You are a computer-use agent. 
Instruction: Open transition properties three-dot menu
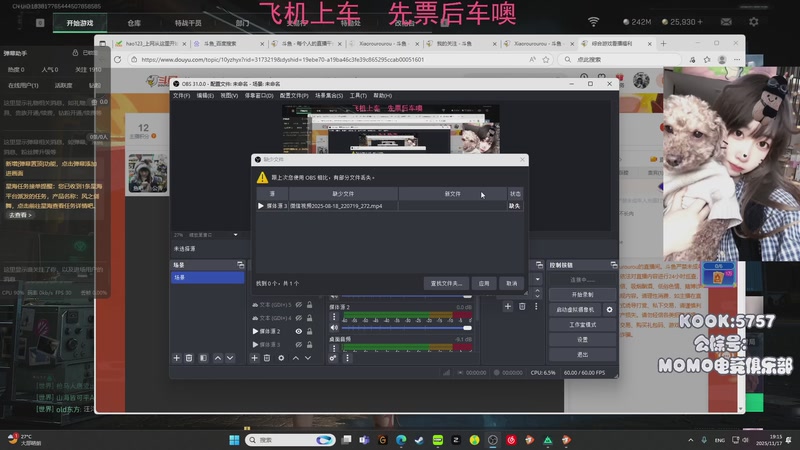coord(536,306)
